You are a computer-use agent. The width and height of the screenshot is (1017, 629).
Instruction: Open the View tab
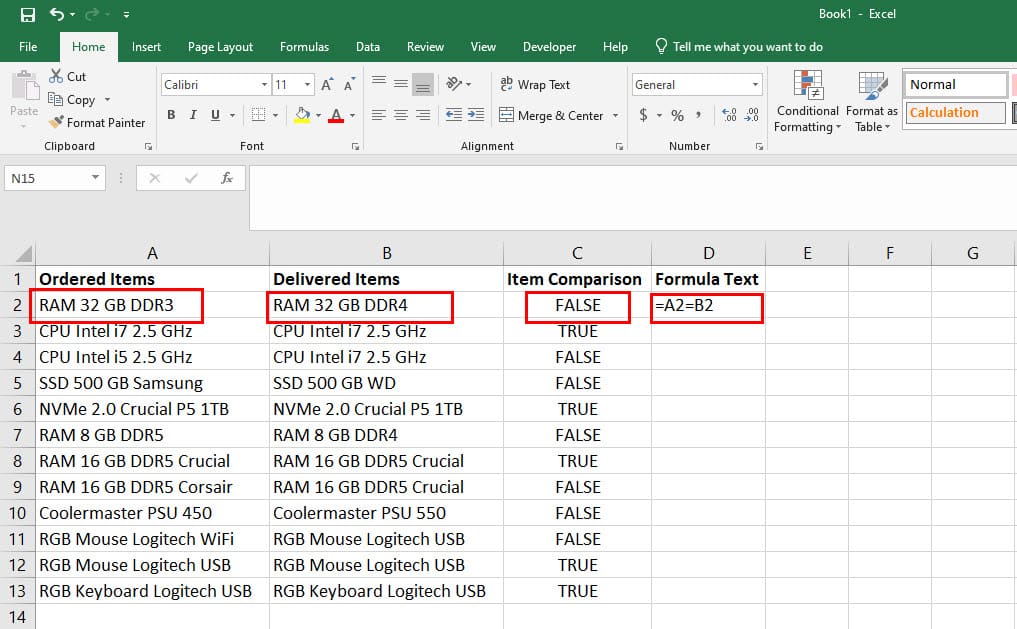tap(483, 47)
